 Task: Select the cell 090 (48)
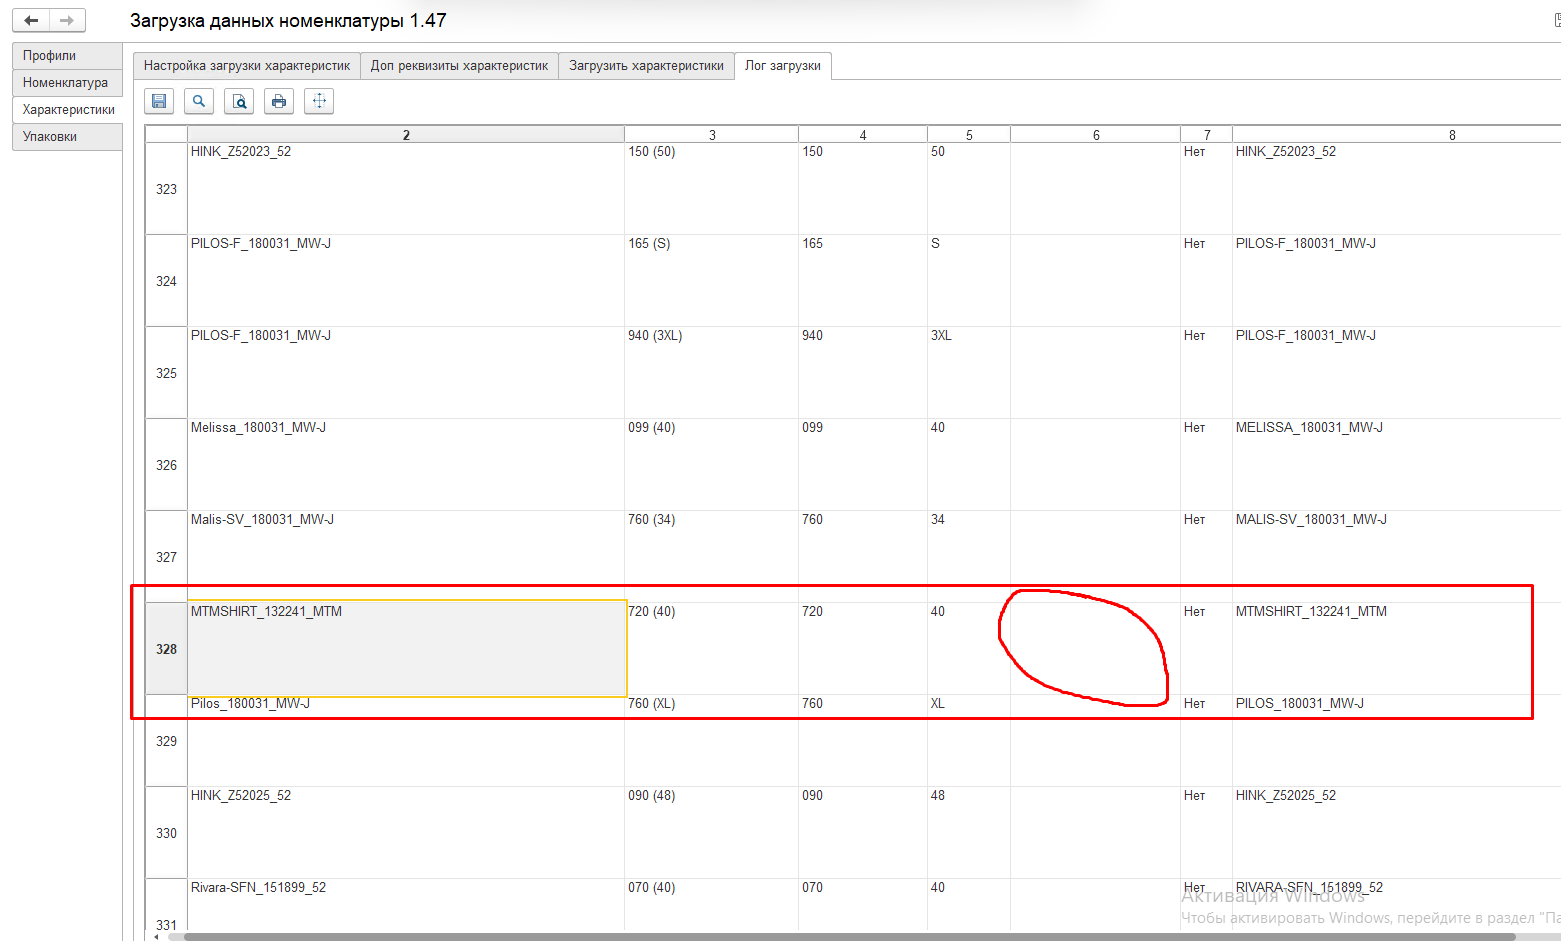coord(712,833)
